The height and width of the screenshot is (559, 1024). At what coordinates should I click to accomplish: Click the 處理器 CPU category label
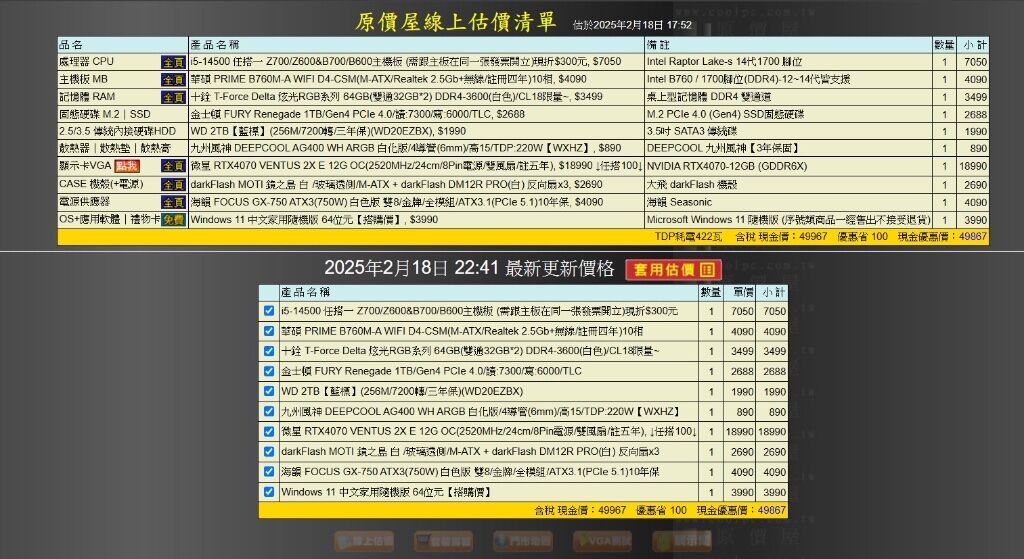[86, 61]
